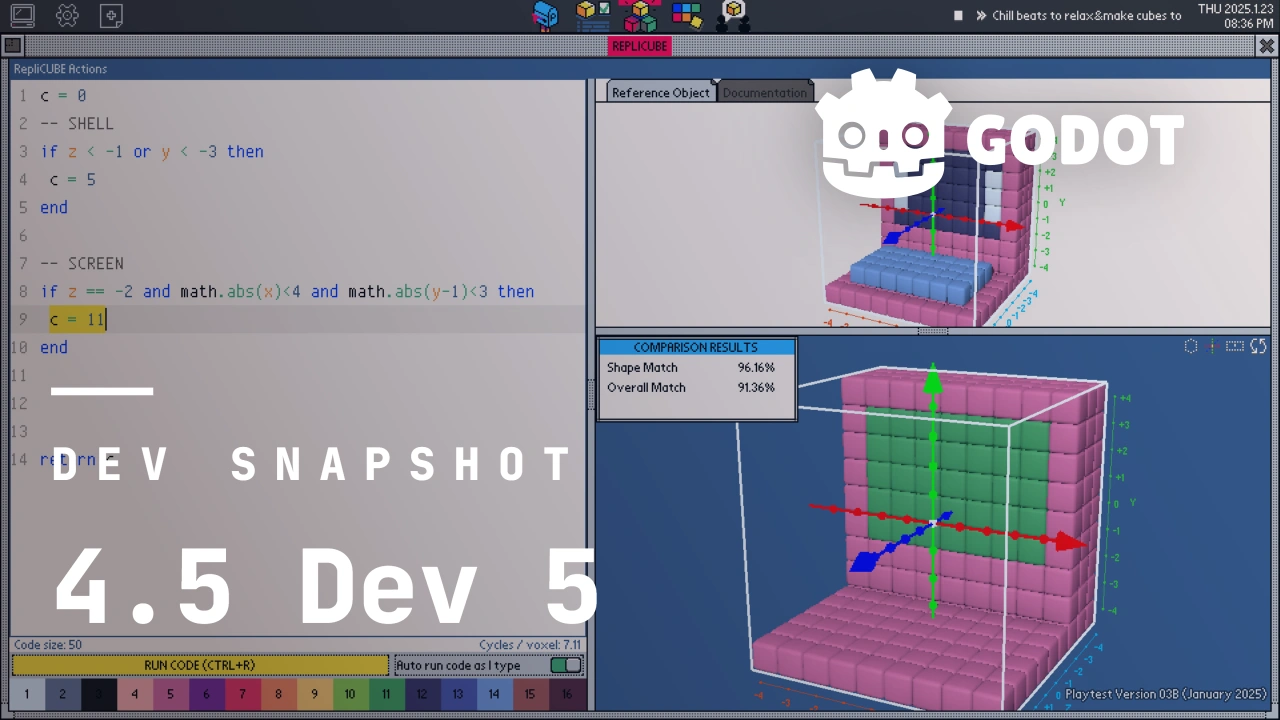Click the bounding box display icon above the 3D view

(1234, 346)
